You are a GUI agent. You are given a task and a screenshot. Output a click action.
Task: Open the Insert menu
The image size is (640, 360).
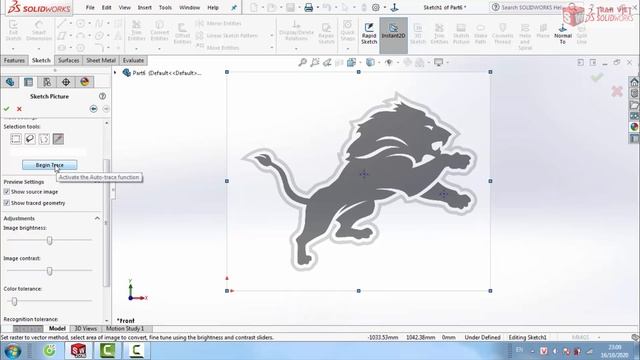(144, 8)
